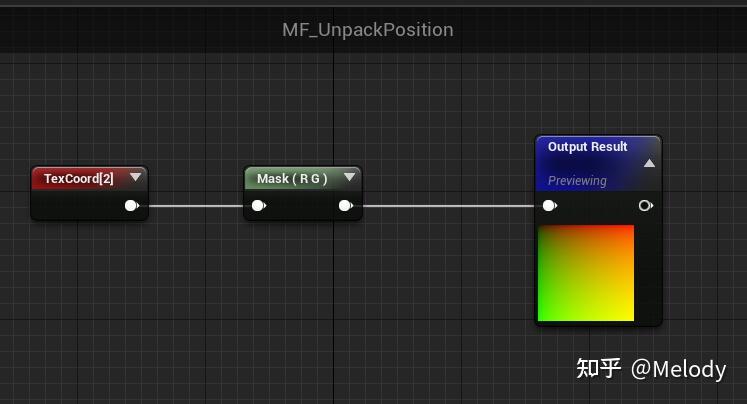Click empty graph canvas below TexCoord node
Screen dimensions: 747x404
90,290
